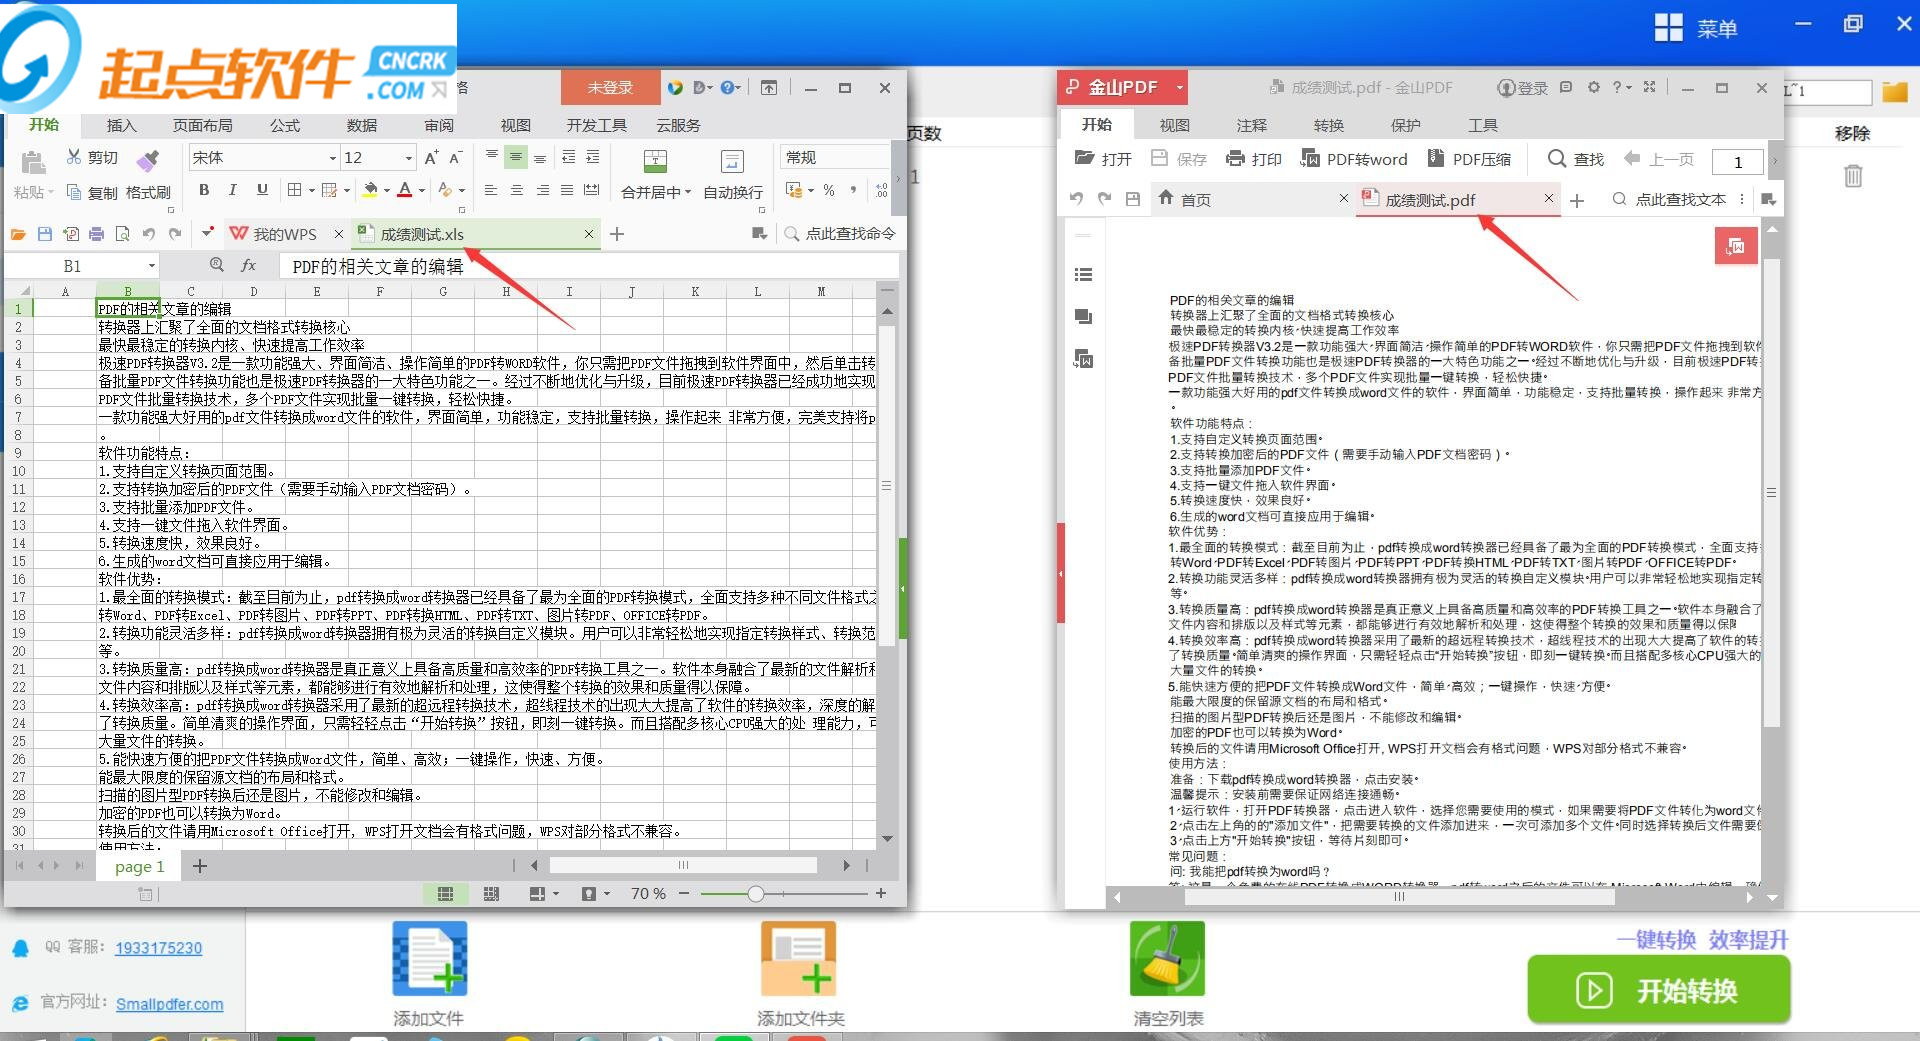Toggle left horizontal text alignment
Screen dimensions: 1920x1041
(491, 190)
